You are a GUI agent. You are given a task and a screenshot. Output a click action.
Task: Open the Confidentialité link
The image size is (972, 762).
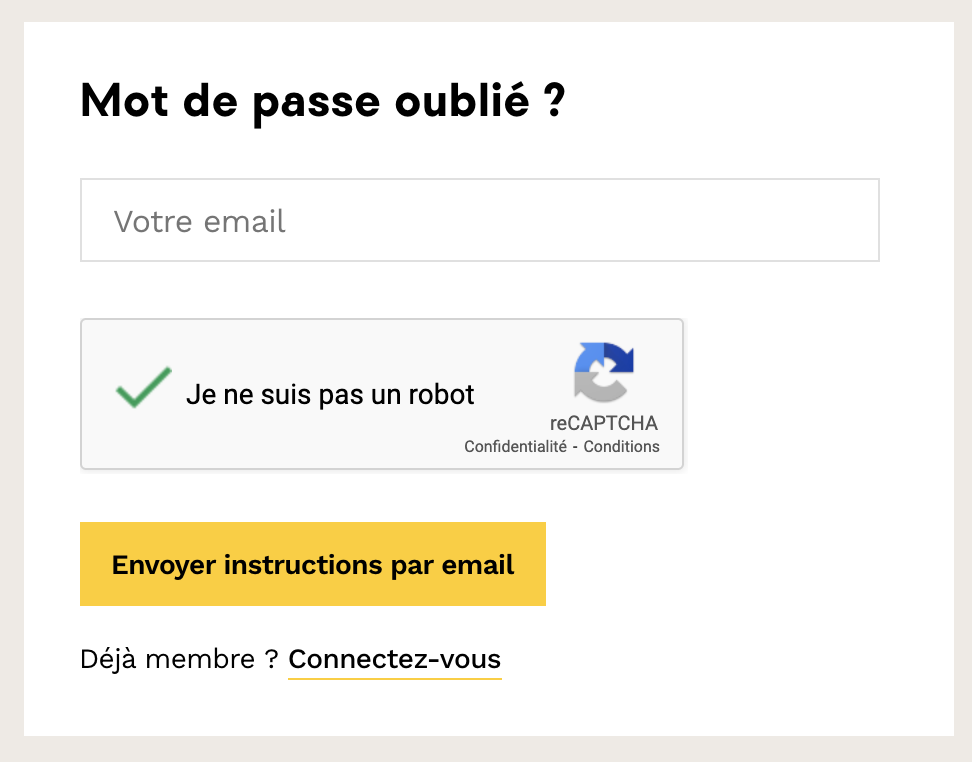[x=516, y=446]
